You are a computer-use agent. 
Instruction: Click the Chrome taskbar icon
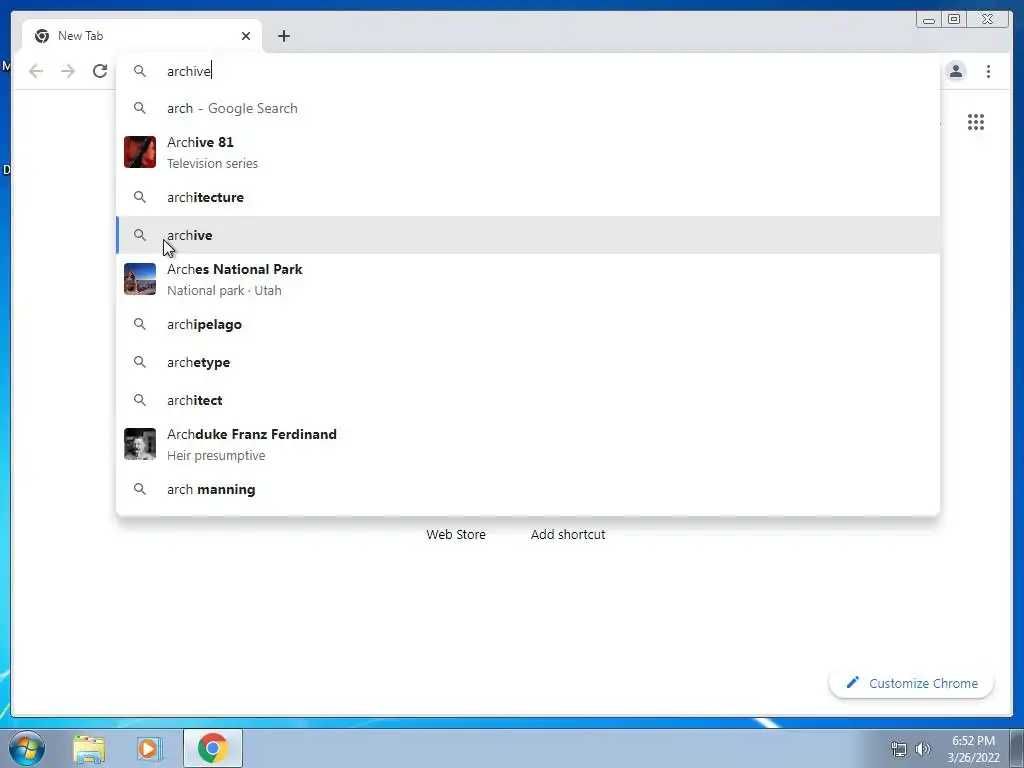(x=213, y=748)
